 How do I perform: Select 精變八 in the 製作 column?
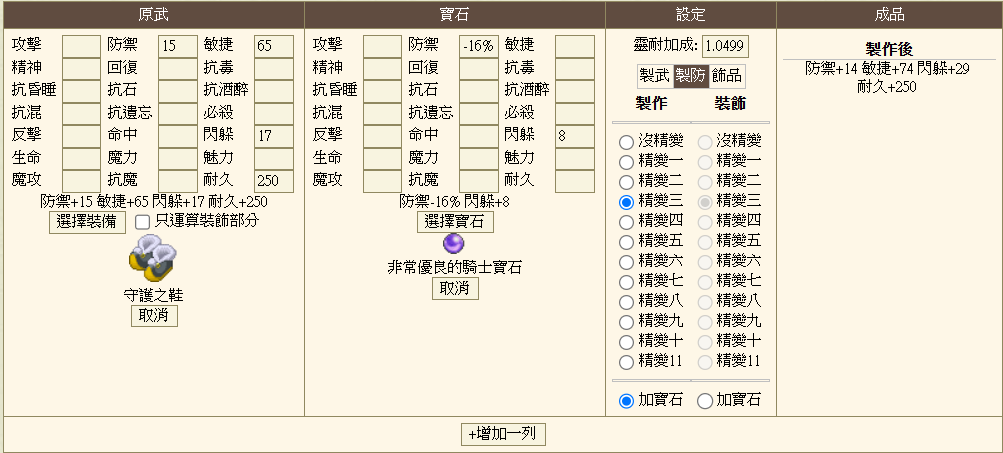pyautogui.click(x=626, y=302)
